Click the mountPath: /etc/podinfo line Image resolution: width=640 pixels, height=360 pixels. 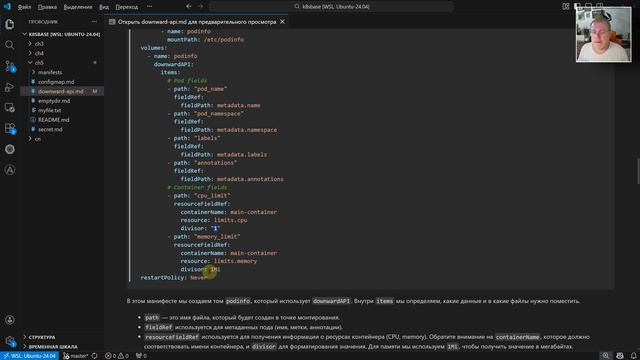(205, 40)
